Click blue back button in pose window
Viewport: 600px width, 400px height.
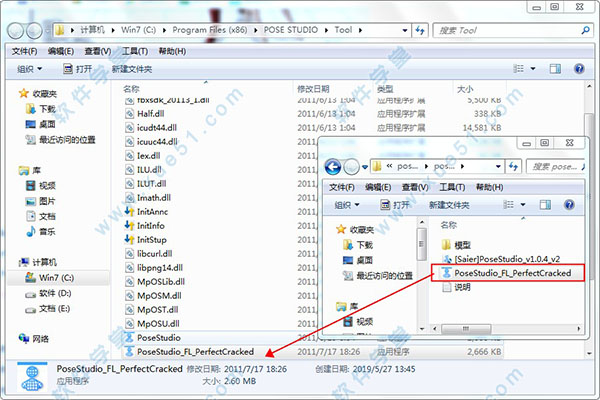[333, 167]
